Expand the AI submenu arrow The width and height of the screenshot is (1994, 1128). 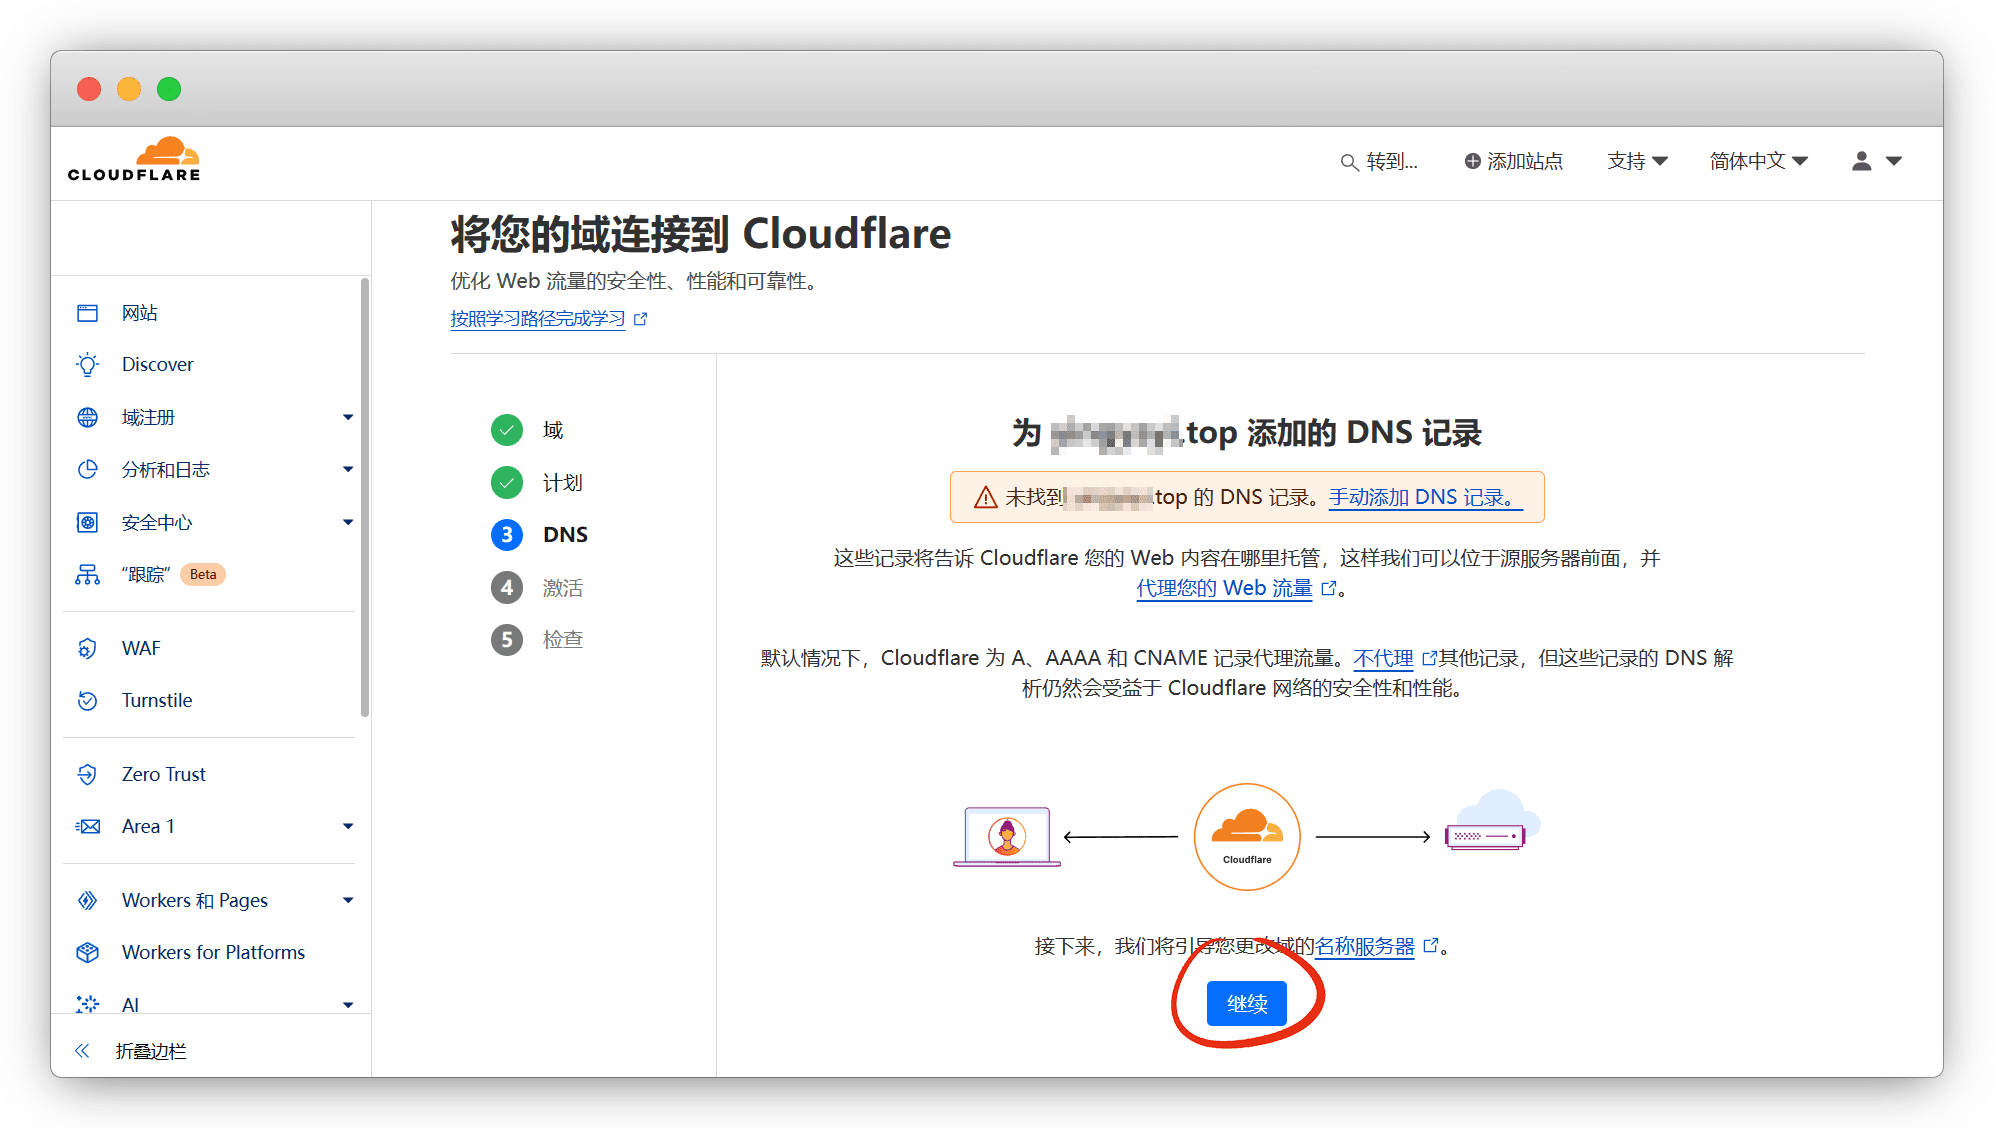(x=348, y=1004)
